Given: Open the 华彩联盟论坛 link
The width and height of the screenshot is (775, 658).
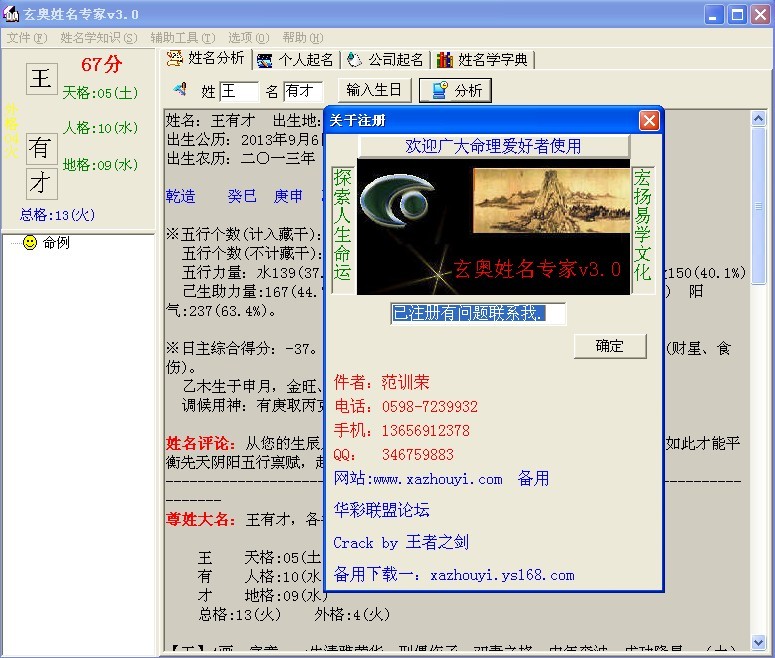Looking at the screenshot, I should pos(381,510).
